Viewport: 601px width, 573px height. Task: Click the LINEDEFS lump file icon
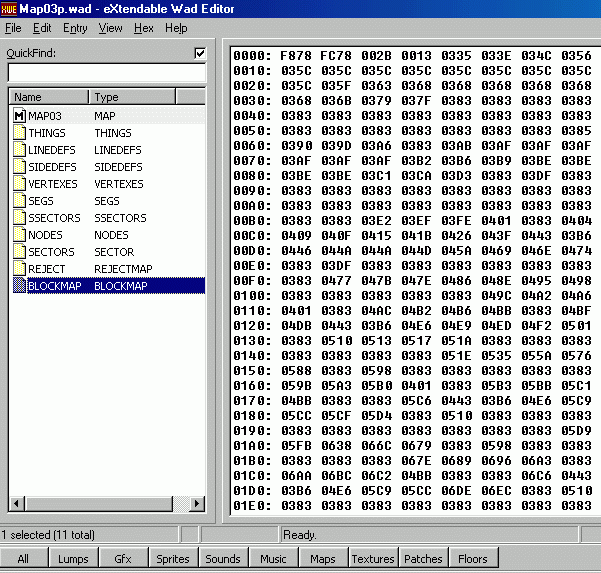tap(19, 150)
